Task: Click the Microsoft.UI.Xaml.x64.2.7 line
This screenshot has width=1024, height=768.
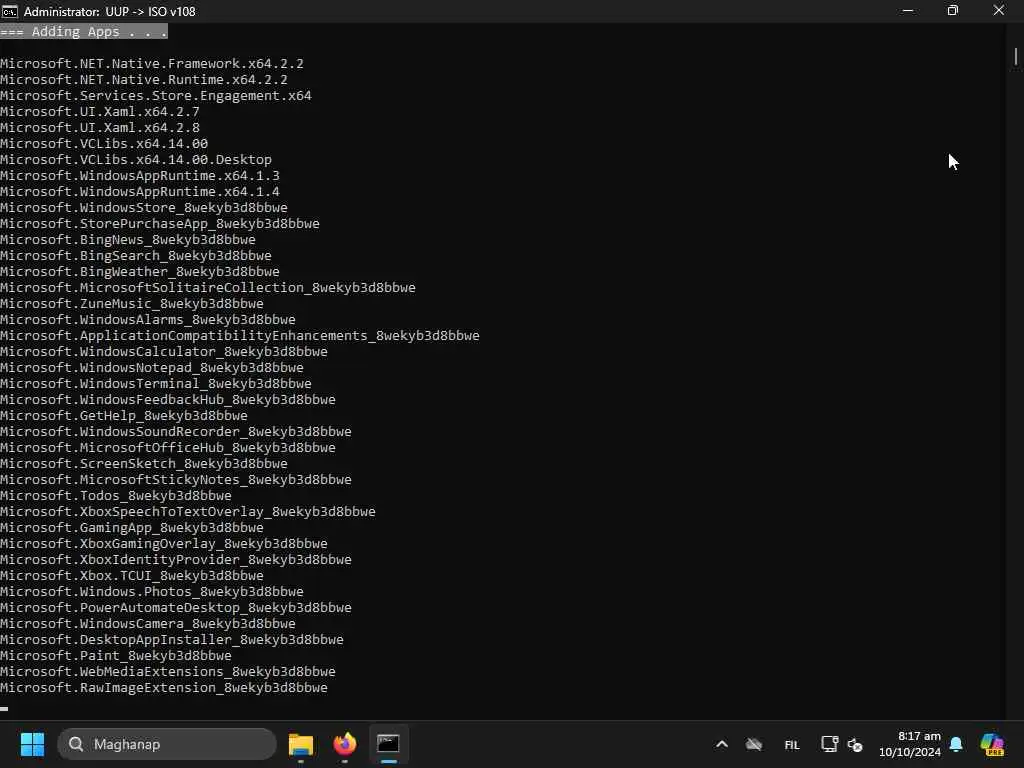Action: pyautogui.click(x=100, y=111)
